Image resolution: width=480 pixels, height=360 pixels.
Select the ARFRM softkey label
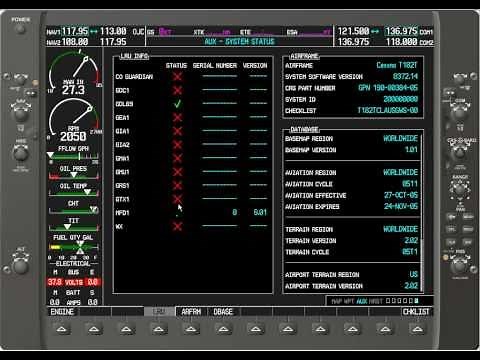tap(191, 312)
